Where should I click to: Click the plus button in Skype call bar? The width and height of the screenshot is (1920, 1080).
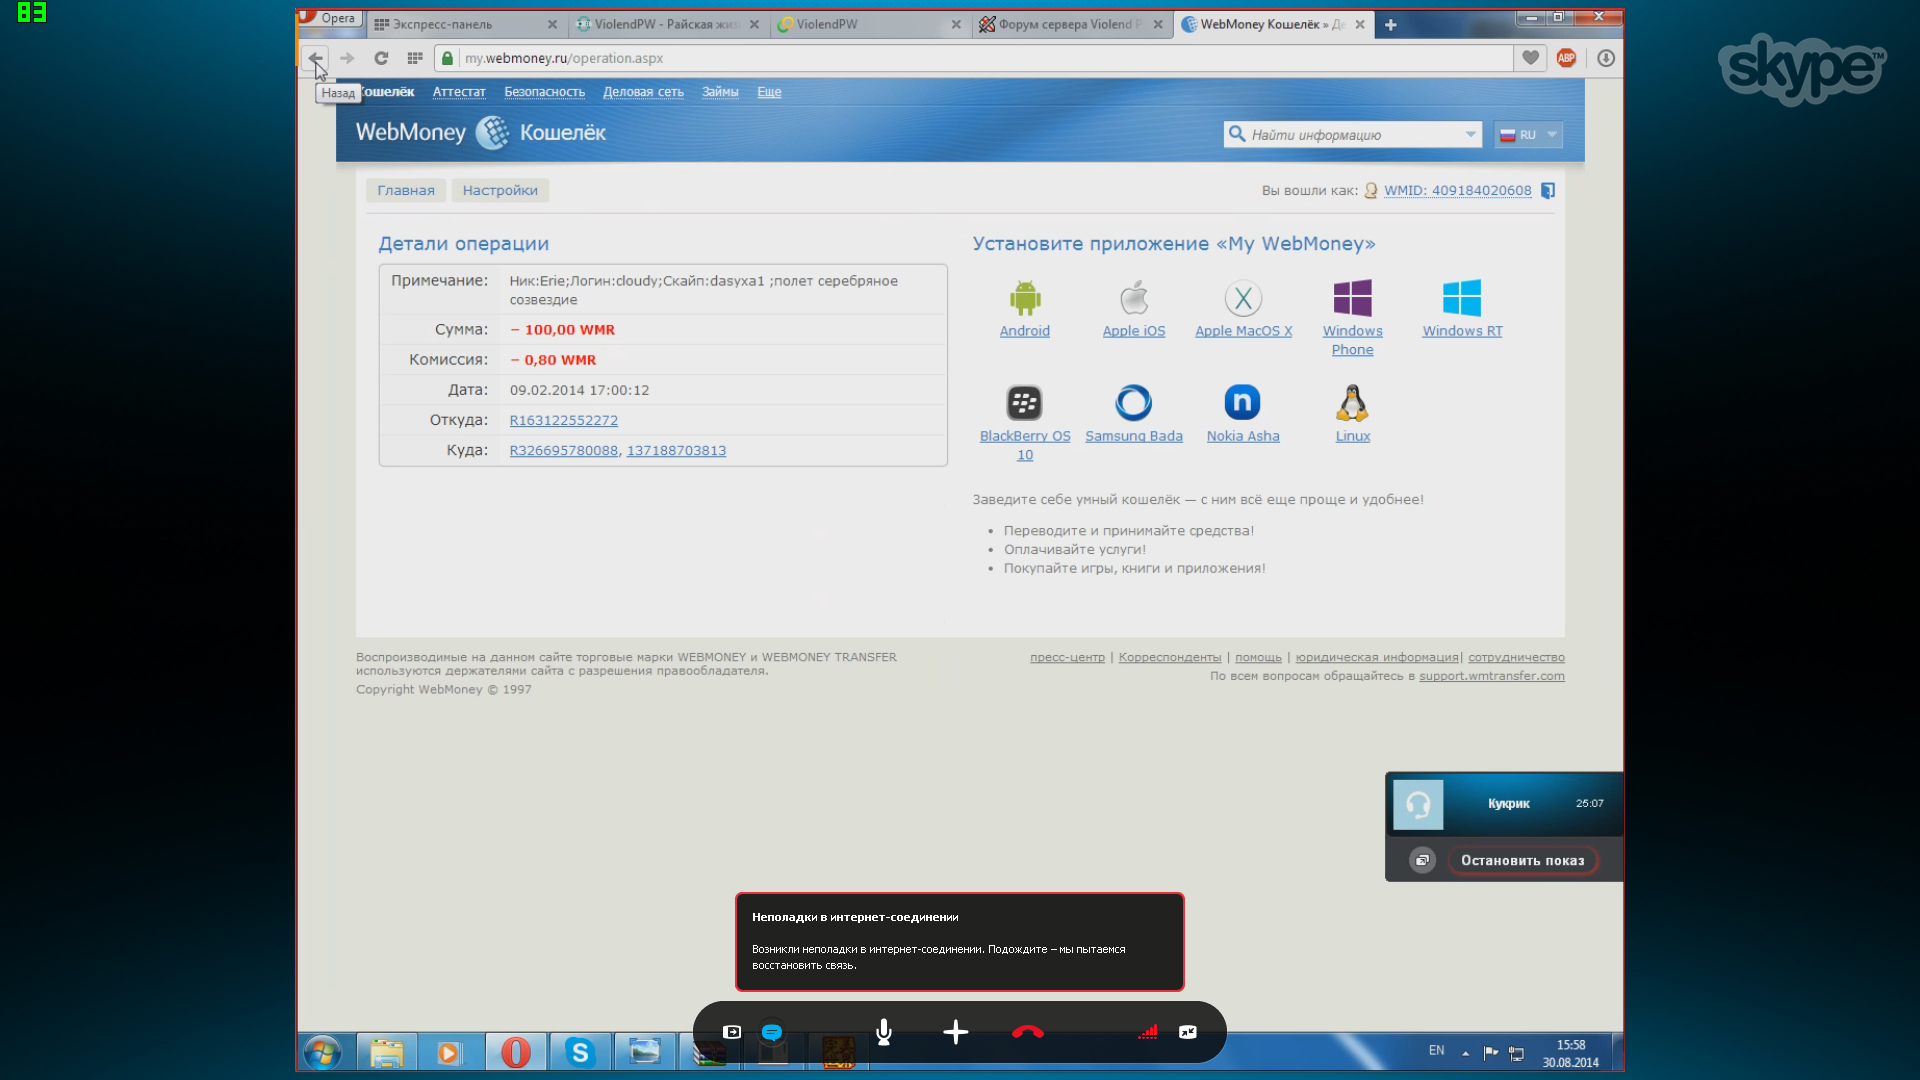point(956,1032)
